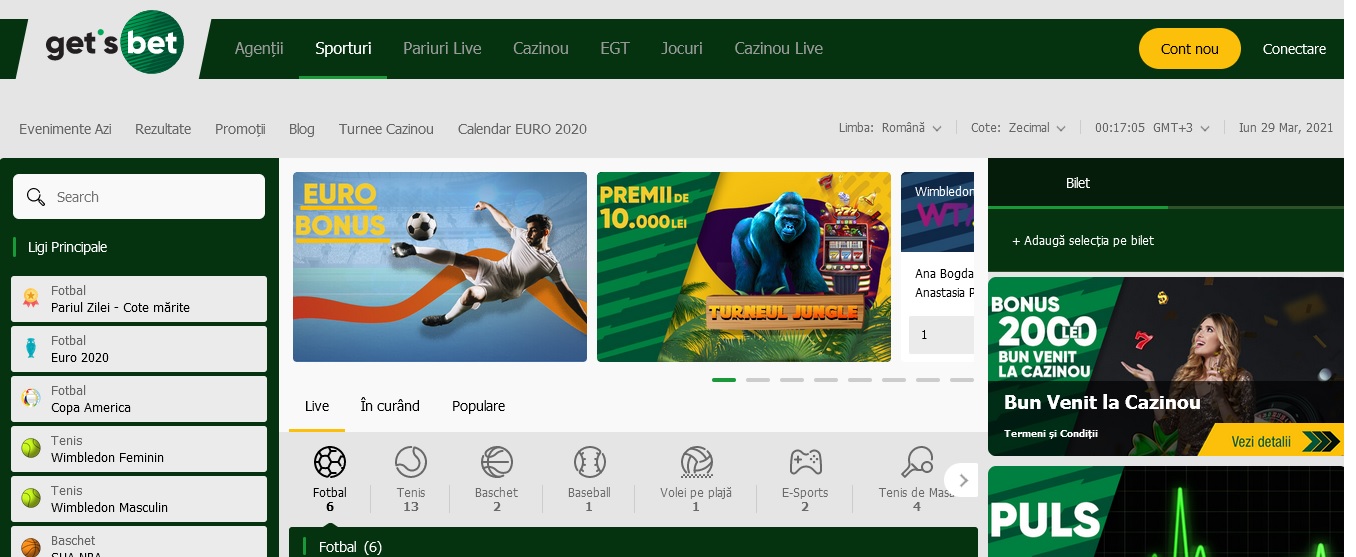Click the get's bet logo
The image size is (1356, 557).
115,43
